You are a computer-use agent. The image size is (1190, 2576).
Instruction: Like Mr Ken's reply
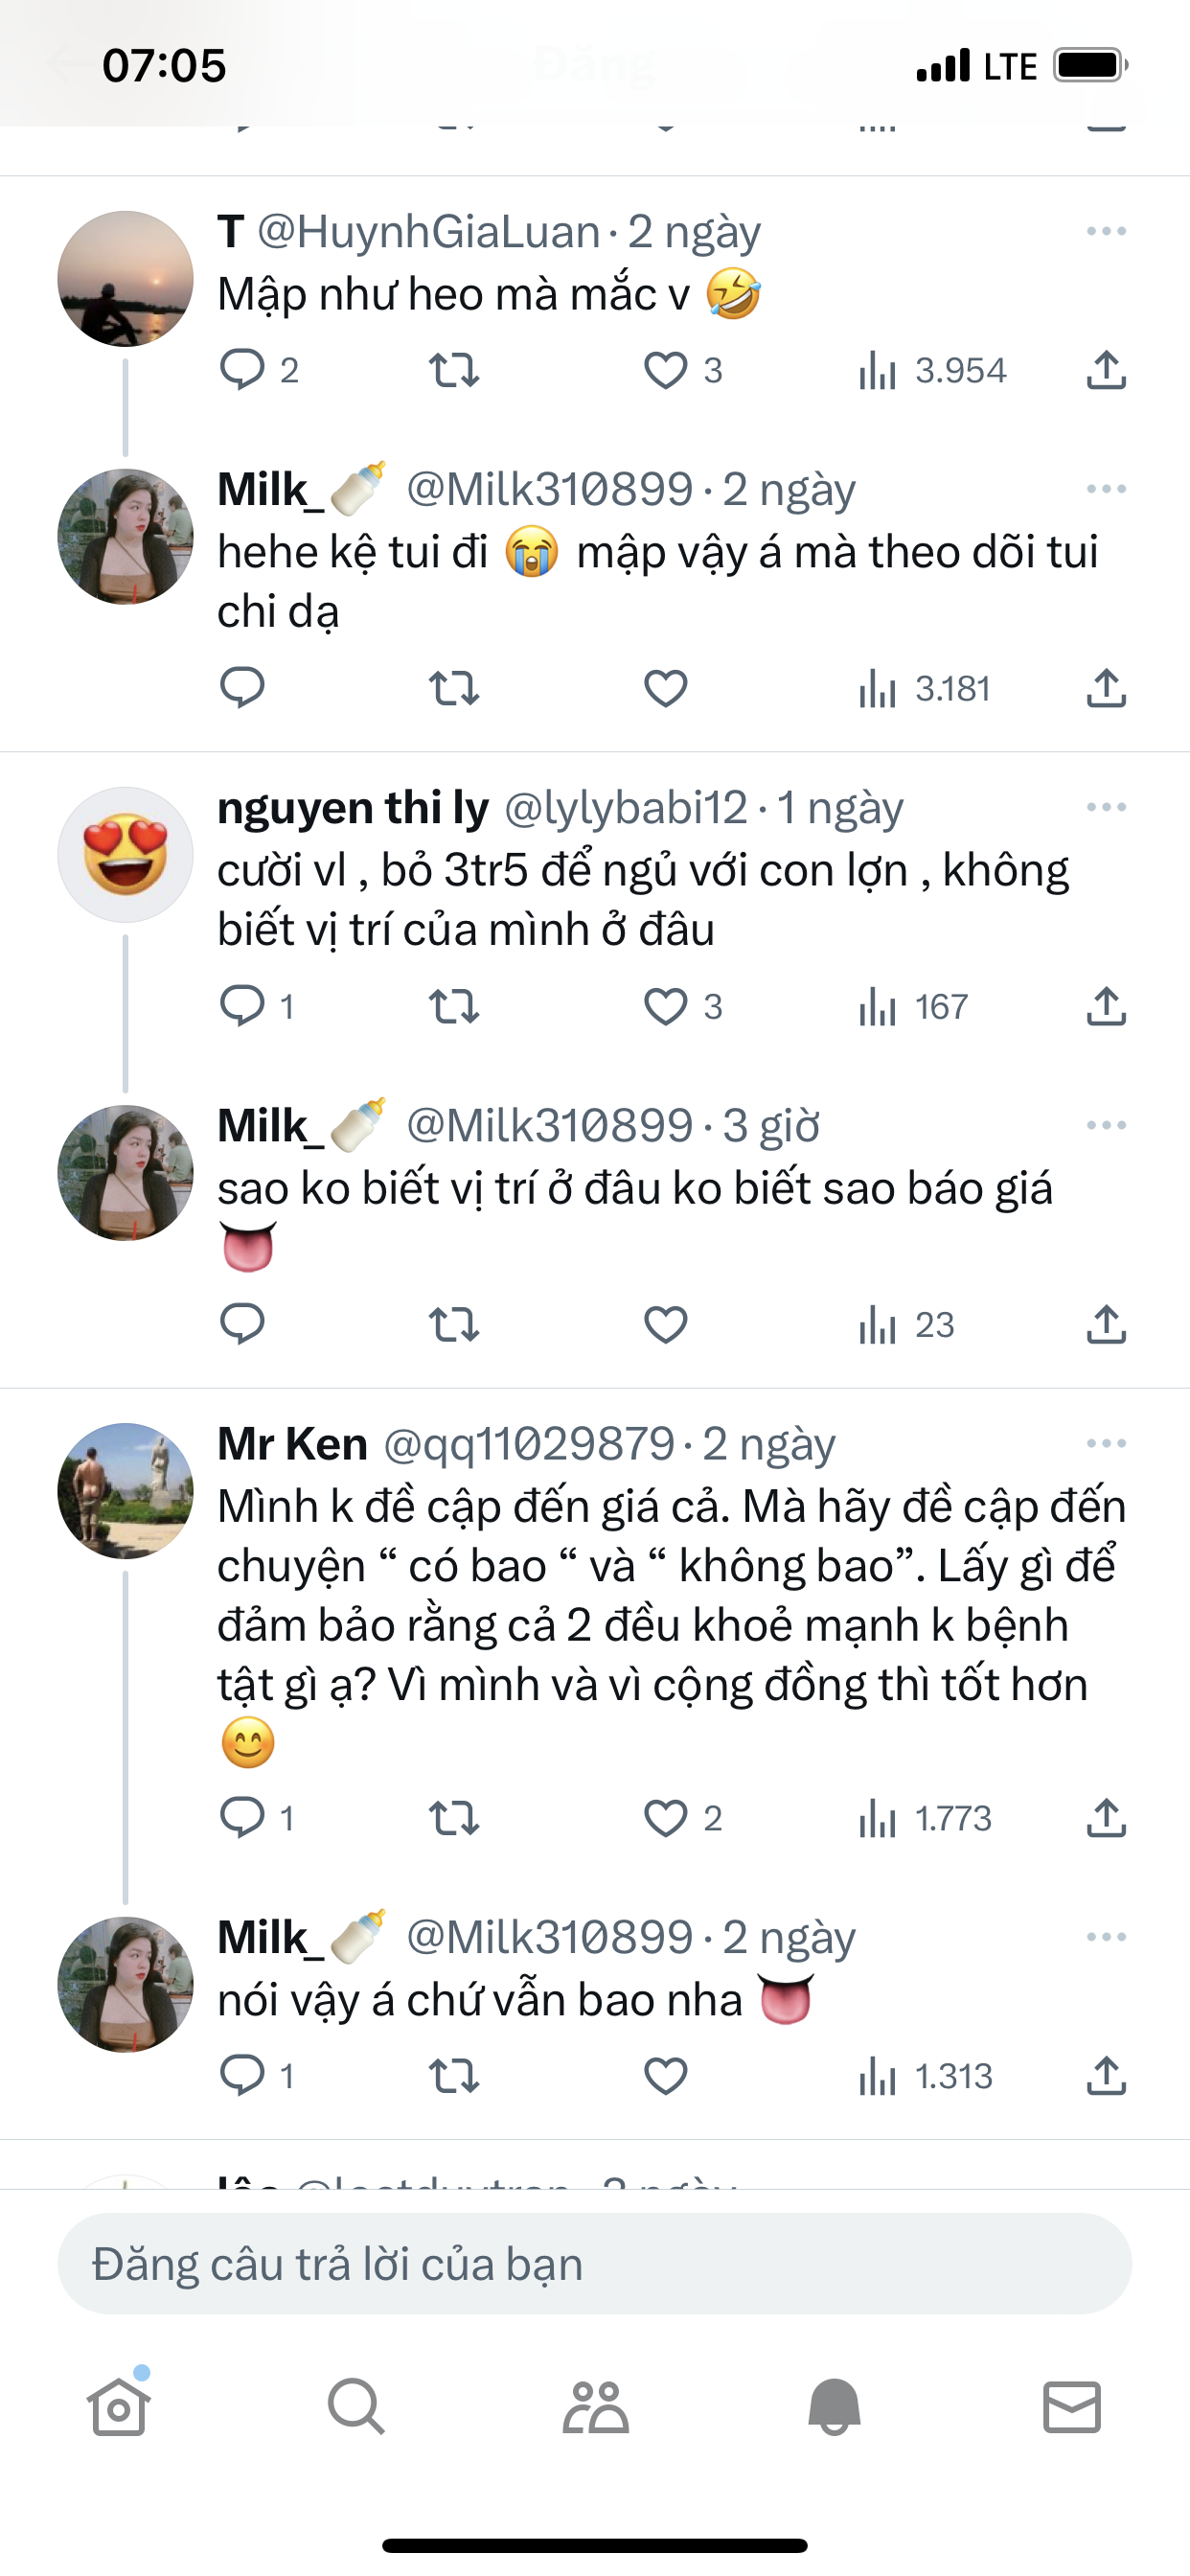click(666, 1819)
